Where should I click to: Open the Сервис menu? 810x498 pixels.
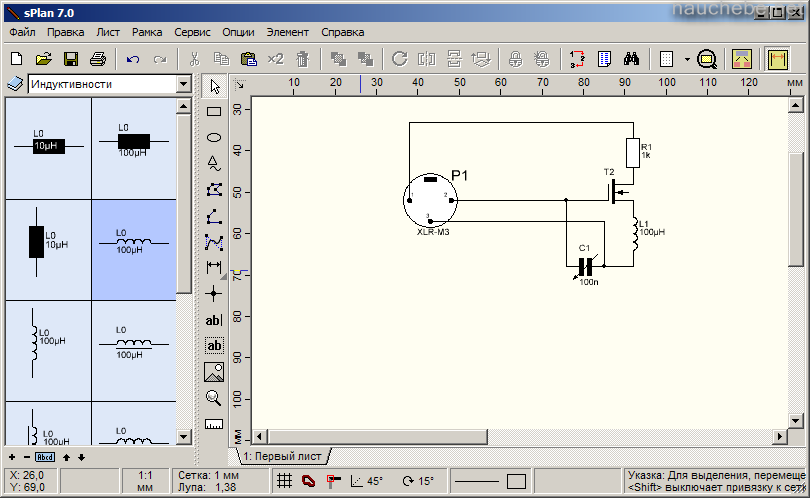[x=191, y=32]
